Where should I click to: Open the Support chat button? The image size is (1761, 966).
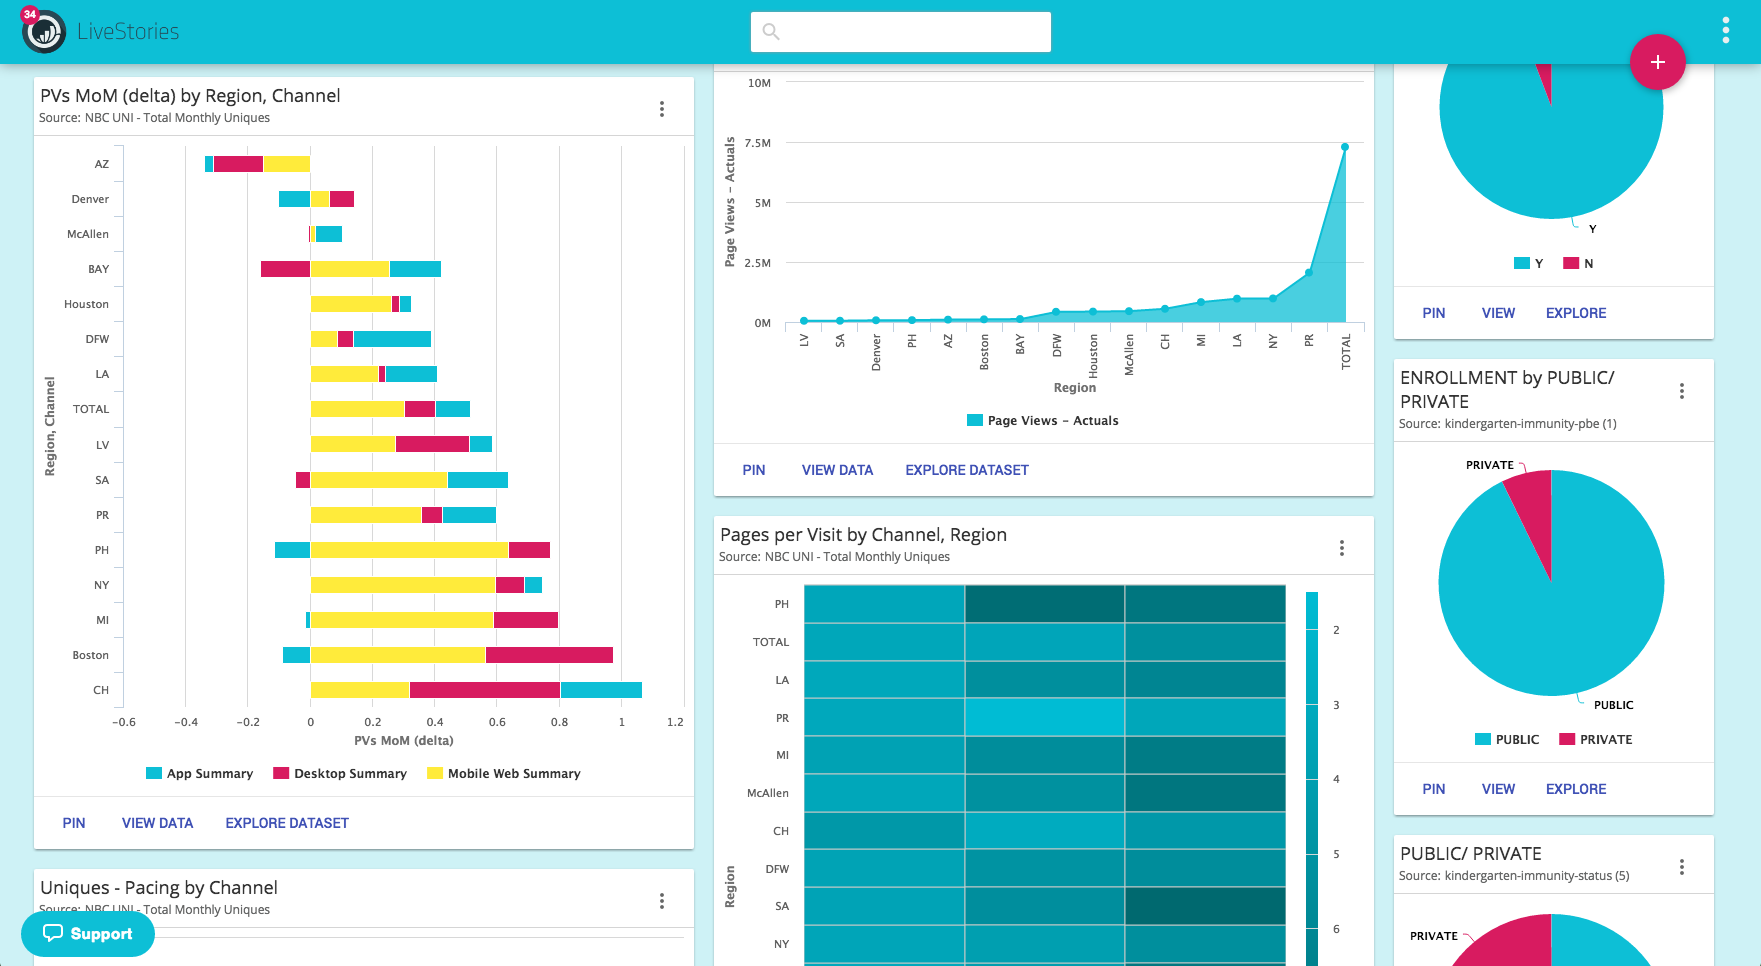[88, 934]
